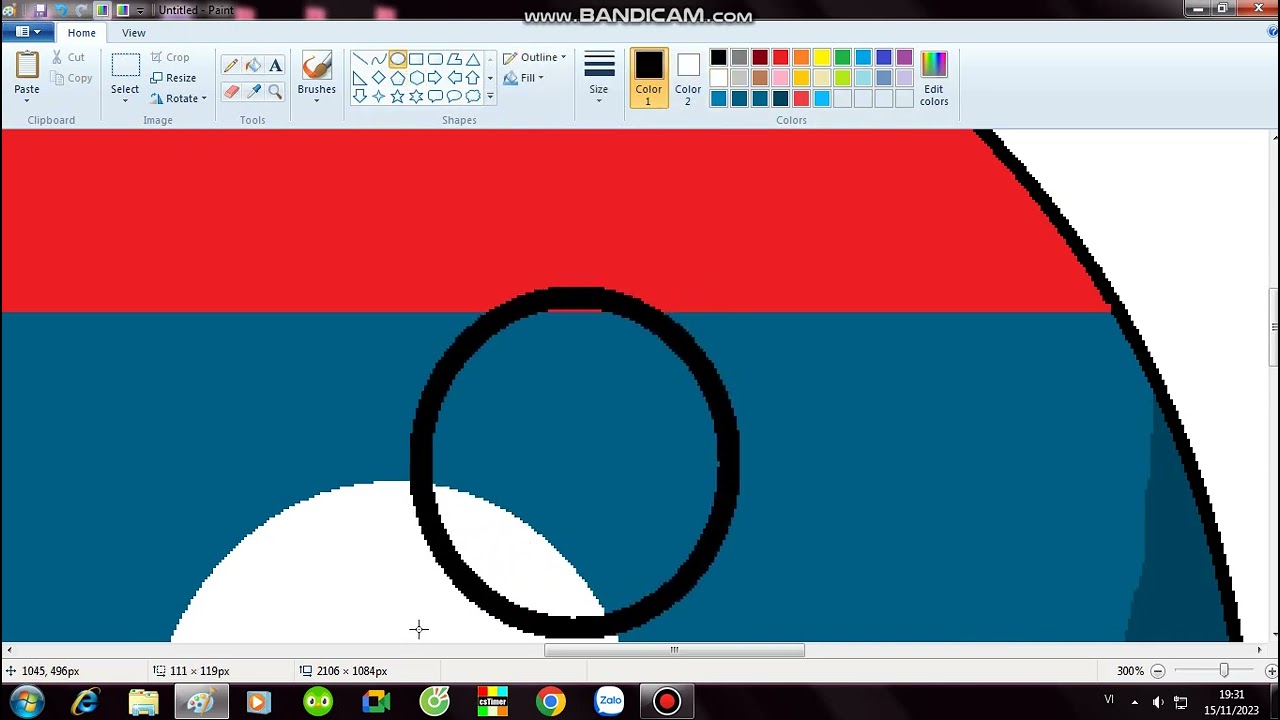Image resolution: width=1280 pixels, height=720 pixels.
Task: Open the Paste dropdown arrow
Action: pos(27,101)
